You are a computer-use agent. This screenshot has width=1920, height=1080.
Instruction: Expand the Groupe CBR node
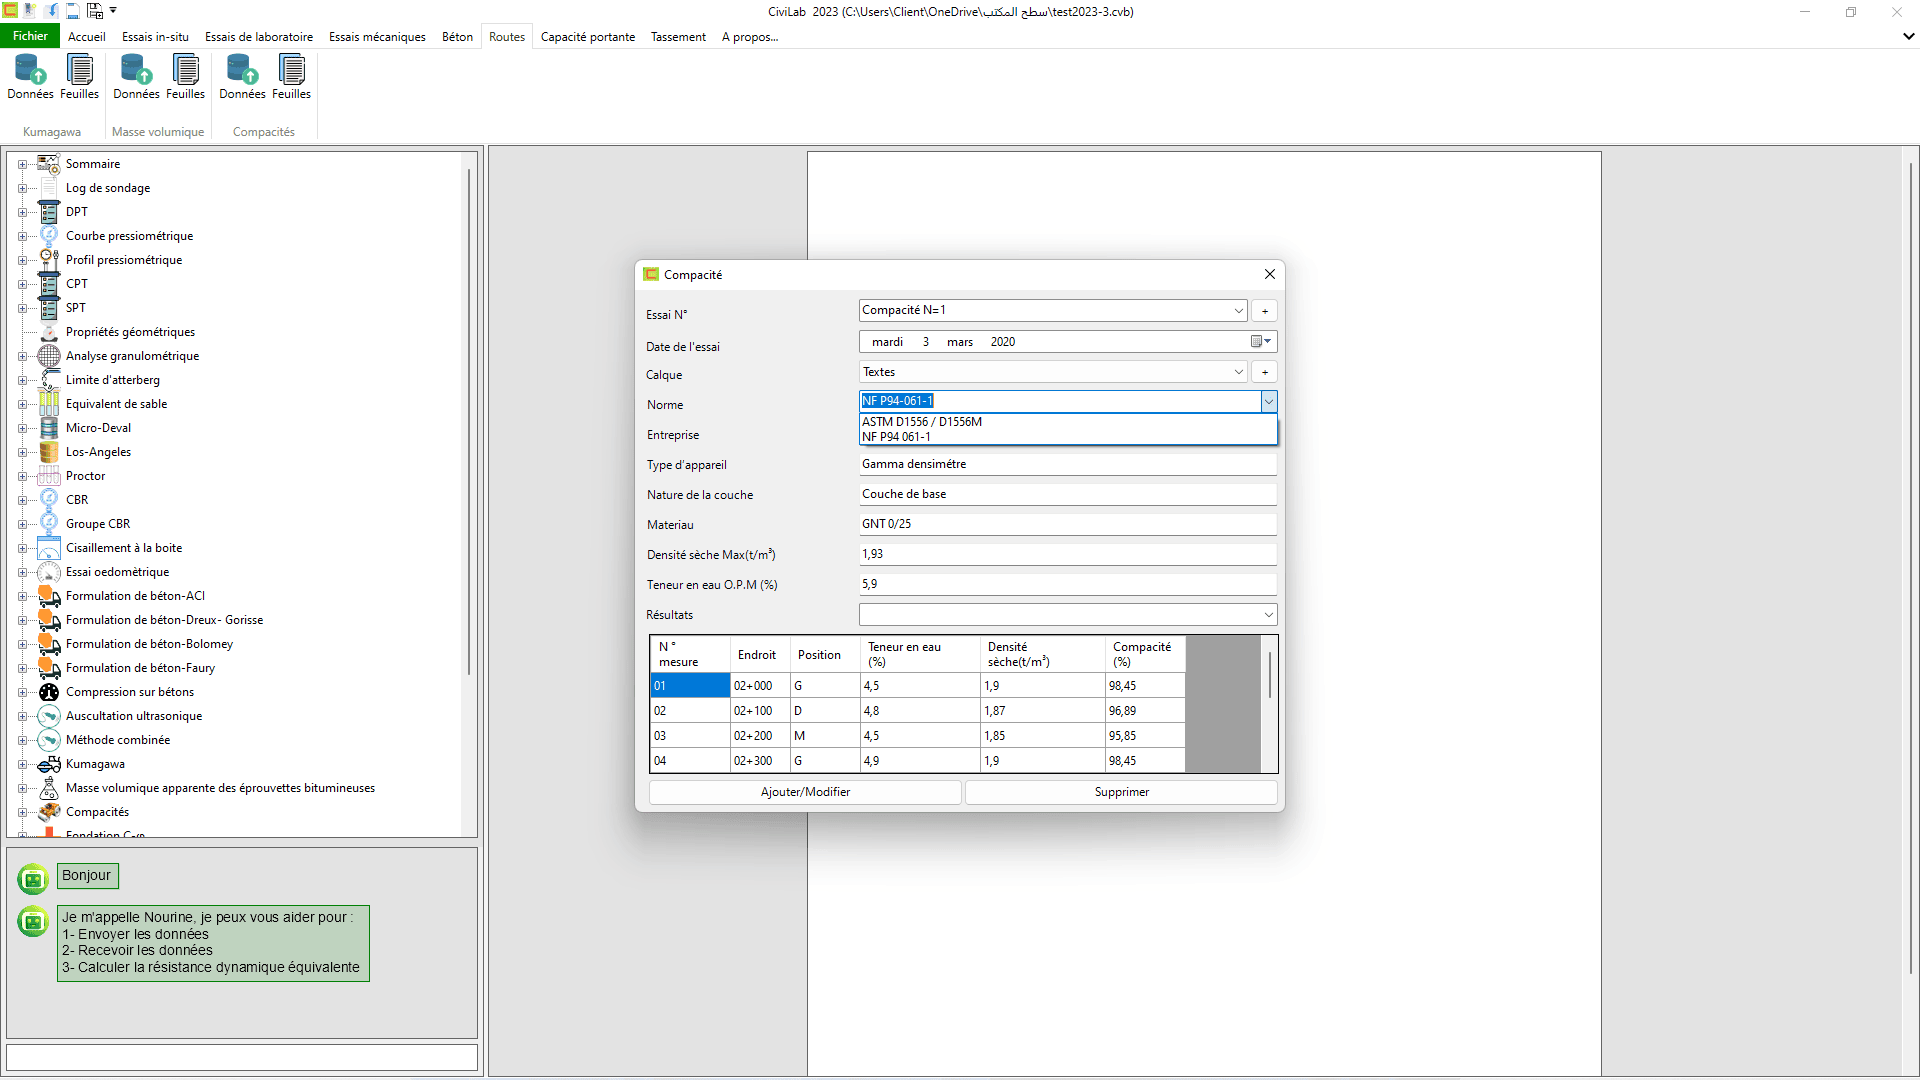[x=22, y=524]
